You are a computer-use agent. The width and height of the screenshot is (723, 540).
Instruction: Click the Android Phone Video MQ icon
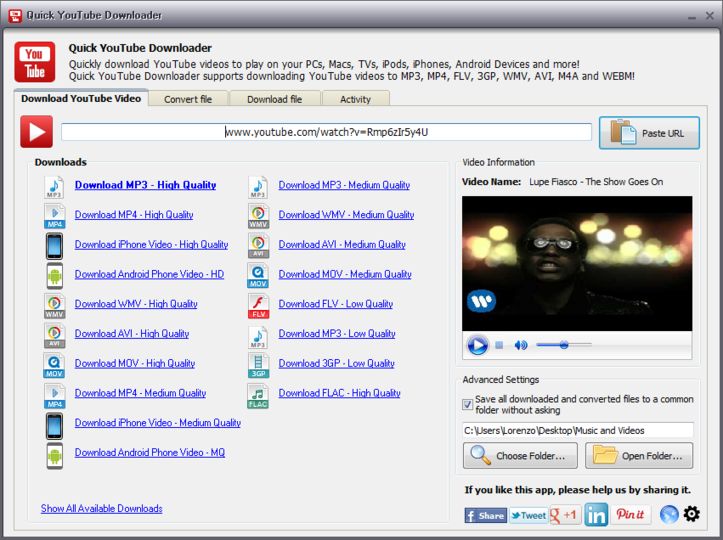[54, 456]
